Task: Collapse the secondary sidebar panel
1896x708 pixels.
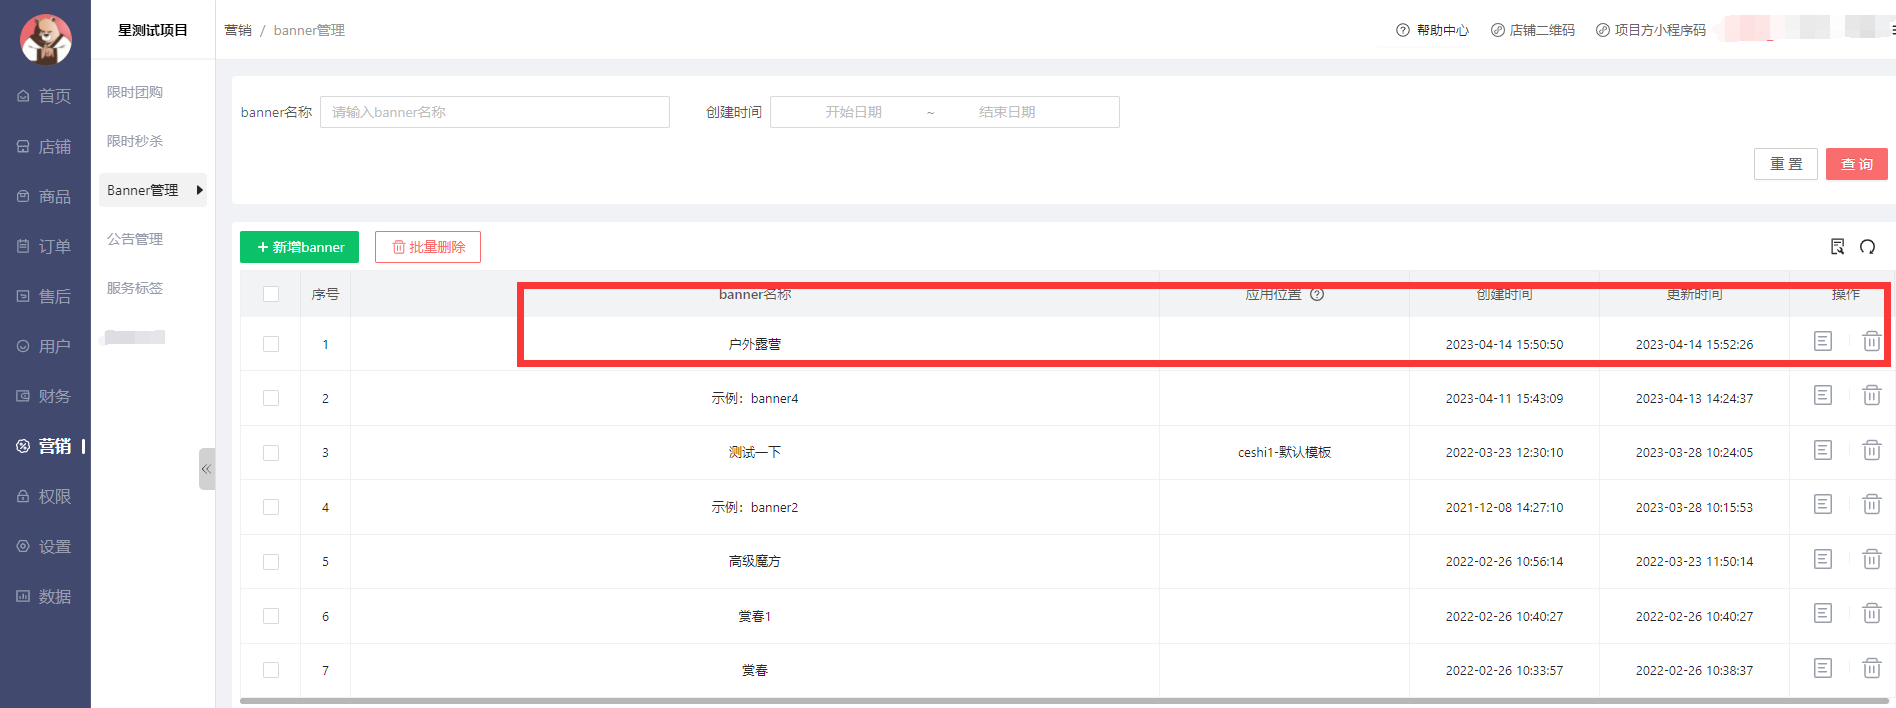Action: coord(206,469)
